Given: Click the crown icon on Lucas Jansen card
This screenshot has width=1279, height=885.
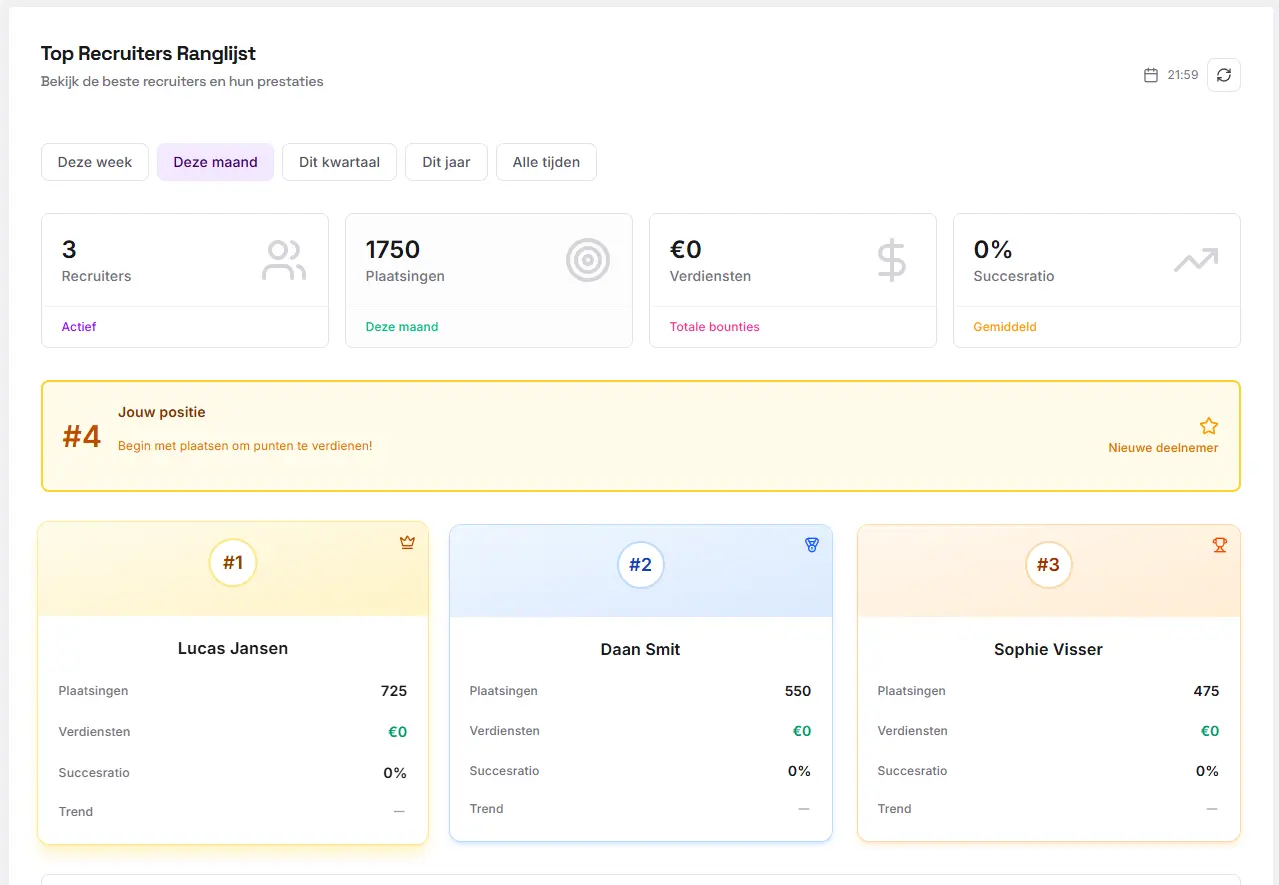Looking at the screenshot, I should pyautogui.click(x=407, y=543).
